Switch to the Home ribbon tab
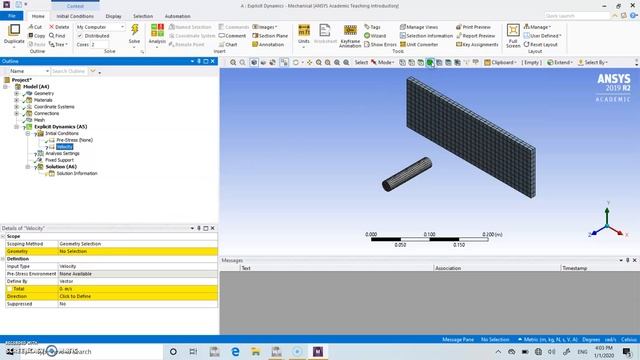This screenshot has height=360, width=640. (38, 16)
